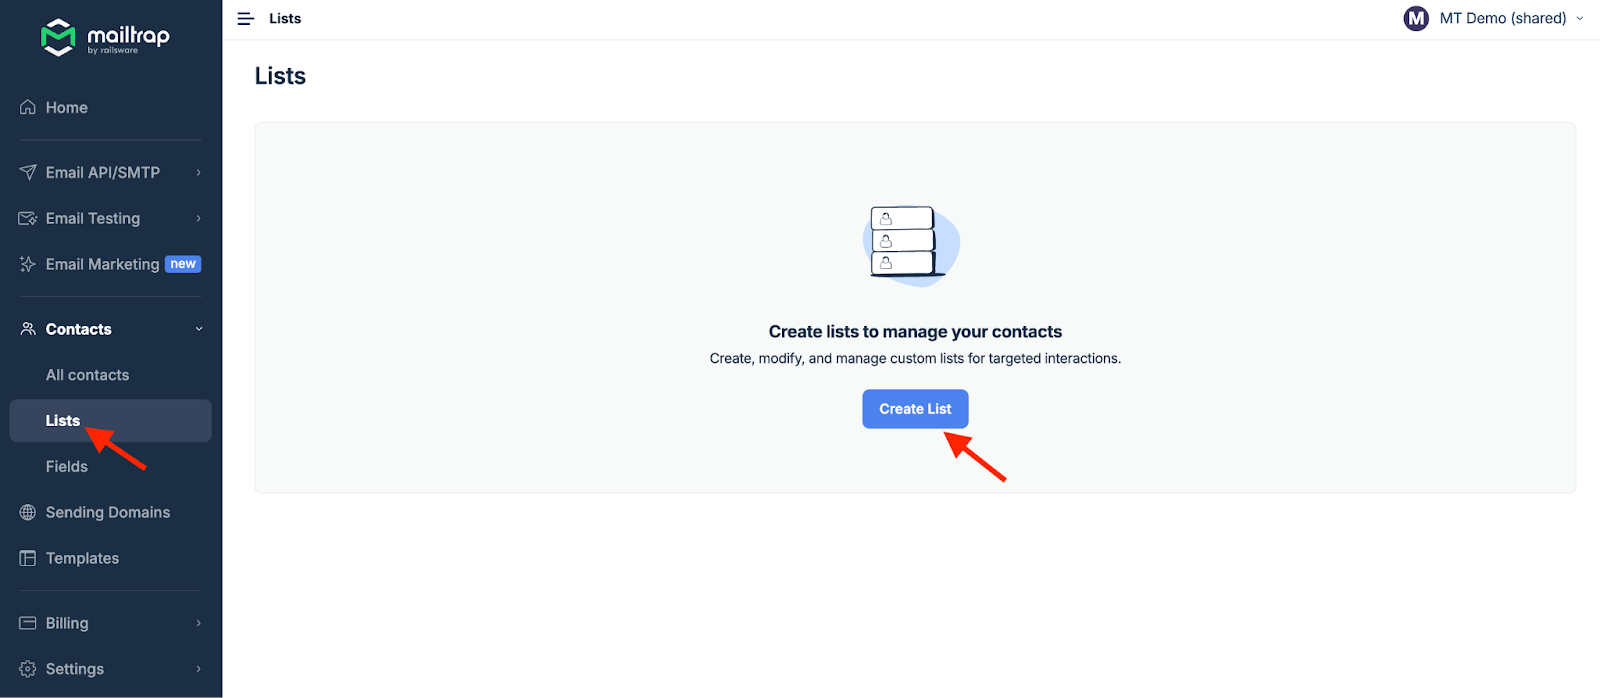Expand the Billing section
This screenshot has width=1600, height=698.
click(199, 623)
